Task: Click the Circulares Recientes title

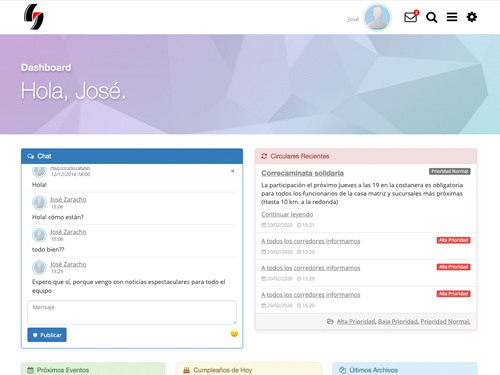Action: point(300,156)
